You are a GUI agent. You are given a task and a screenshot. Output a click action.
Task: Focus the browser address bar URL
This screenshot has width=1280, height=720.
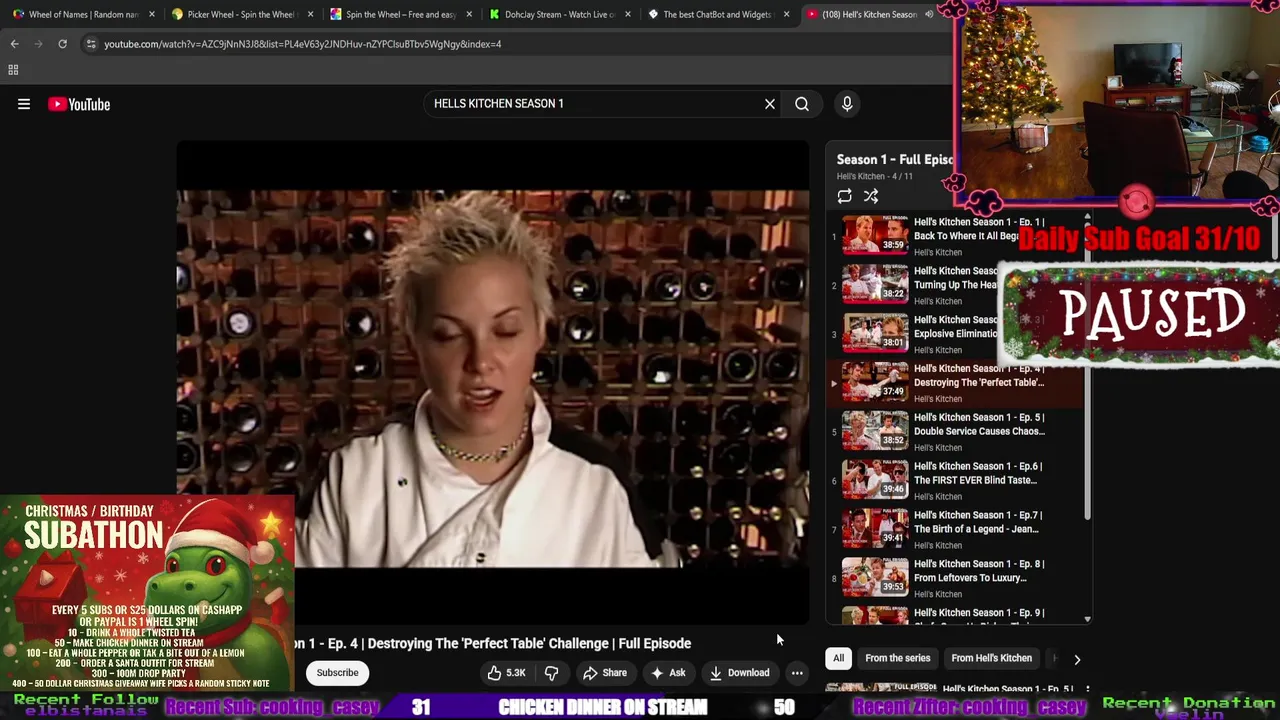302,44
